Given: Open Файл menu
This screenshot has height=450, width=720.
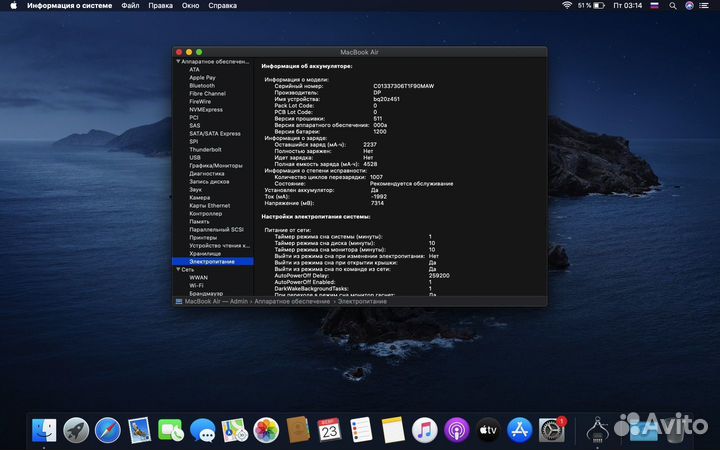Looking at the screenshot, I should coord(130,6).
